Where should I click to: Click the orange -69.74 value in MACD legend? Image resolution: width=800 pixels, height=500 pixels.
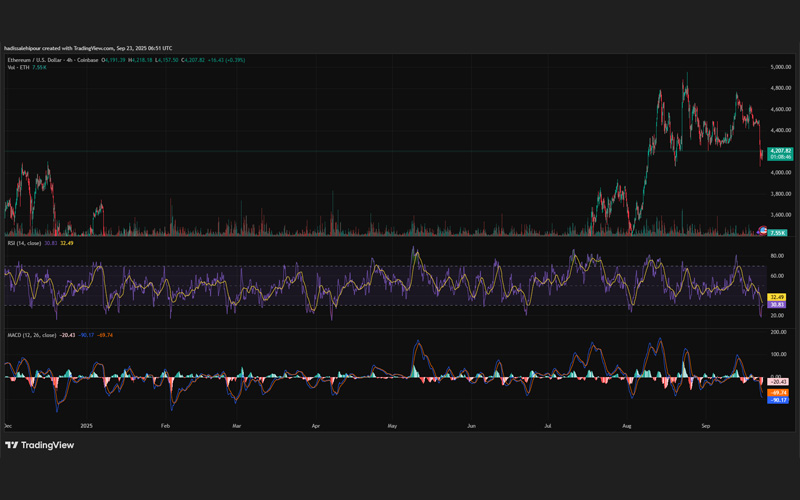(105, 335)
